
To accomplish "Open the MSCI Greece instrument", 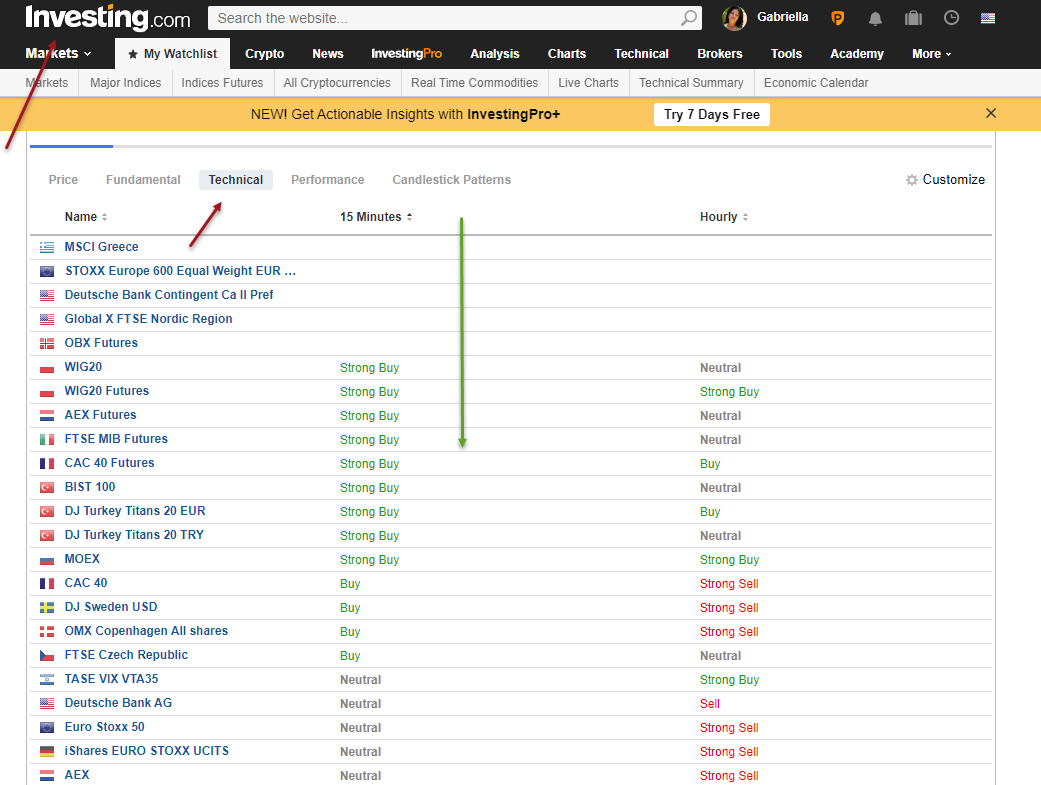I will click(102, 247).
